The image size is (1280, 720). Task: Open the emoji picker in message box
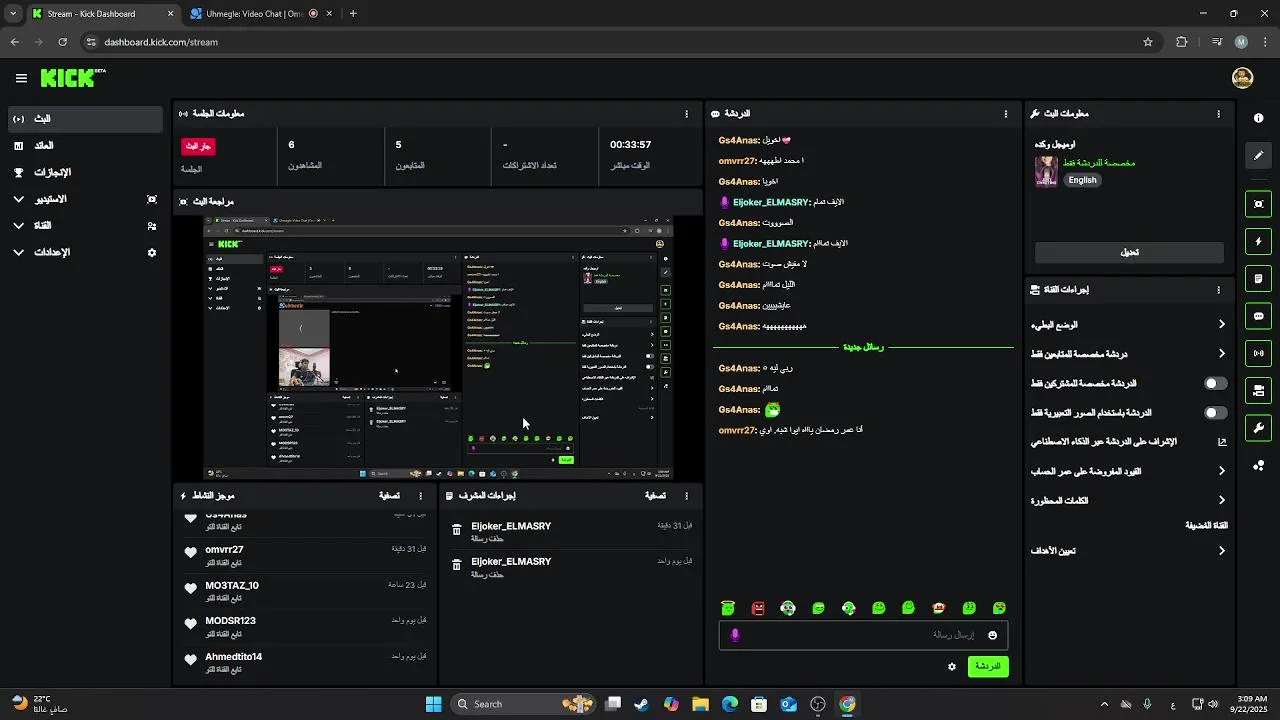pyautogui.click(x=992, y=635)
